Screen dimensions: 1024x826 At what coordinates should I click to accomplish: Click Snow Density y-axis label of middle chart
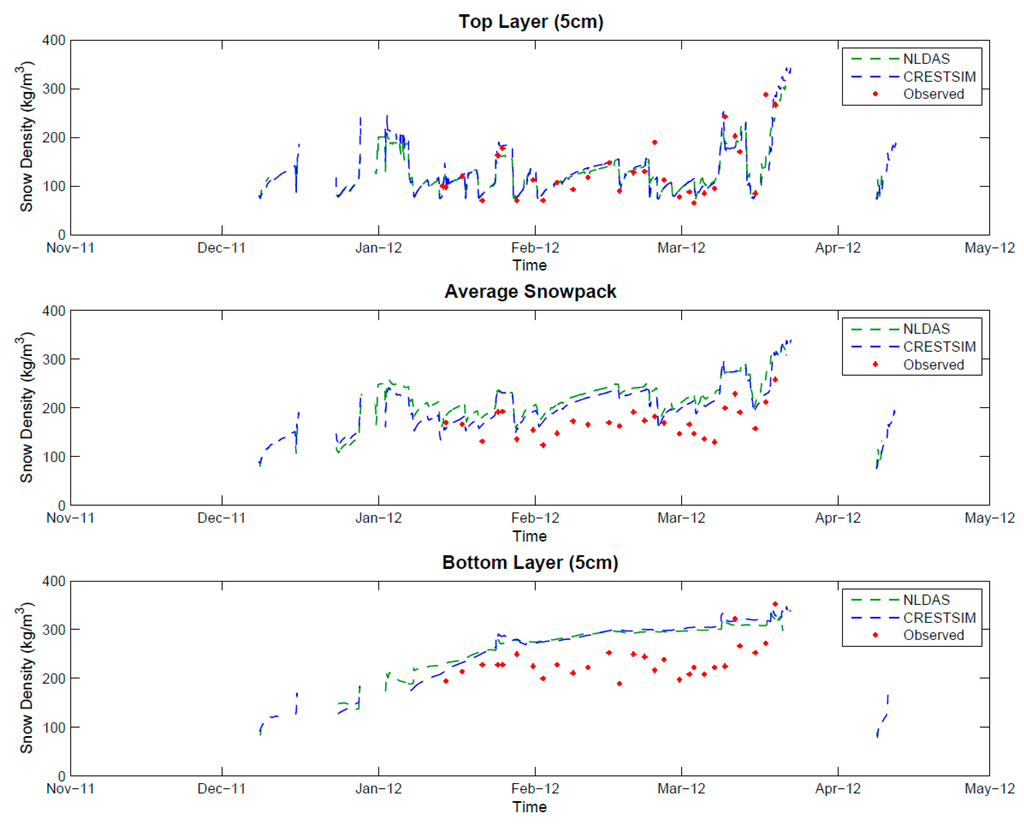pyautogui.click(x=29, y=408)
